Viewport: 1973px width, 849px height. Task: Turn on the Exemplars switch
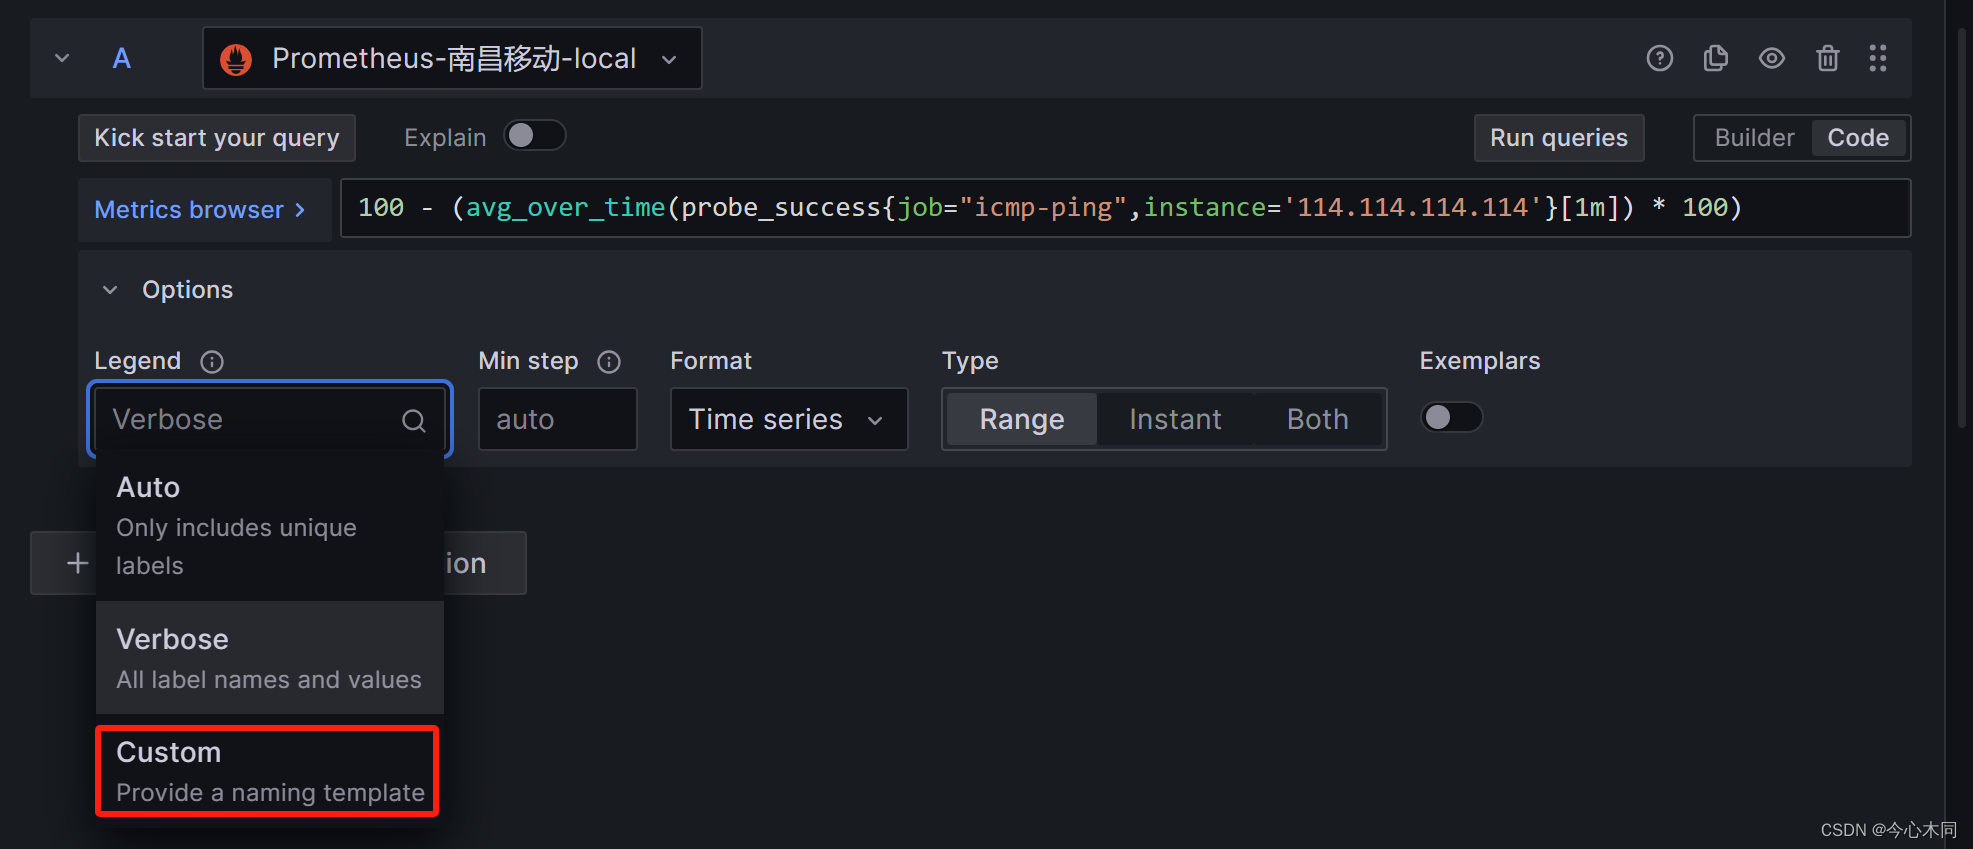click(x=1451, y=417)
